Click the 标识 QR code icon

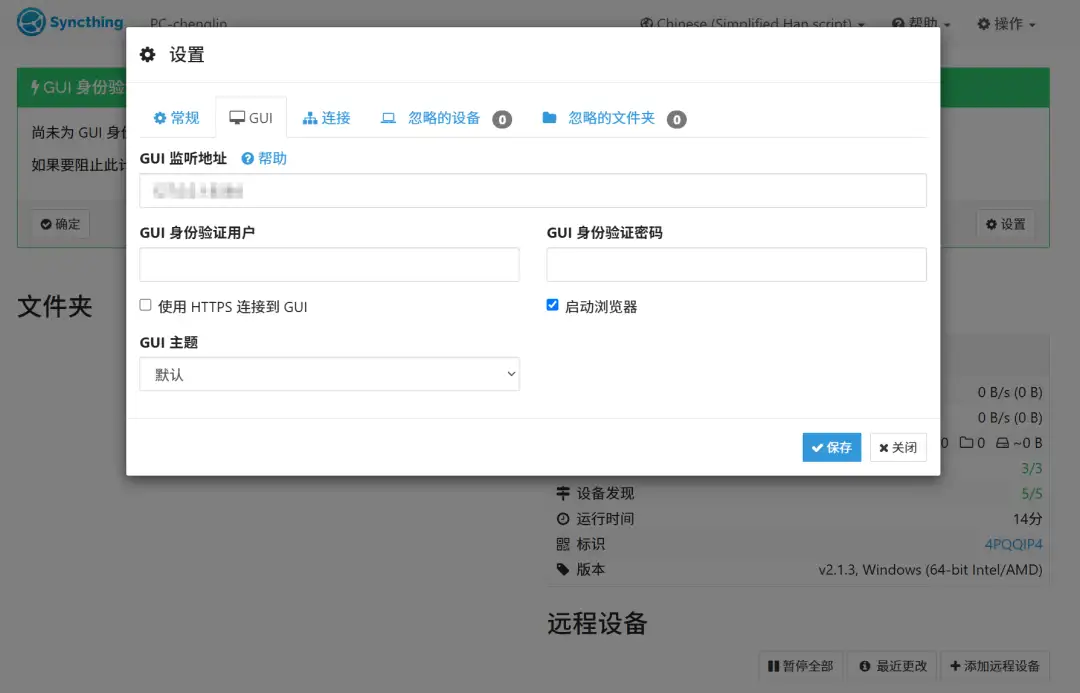(563, 544)
